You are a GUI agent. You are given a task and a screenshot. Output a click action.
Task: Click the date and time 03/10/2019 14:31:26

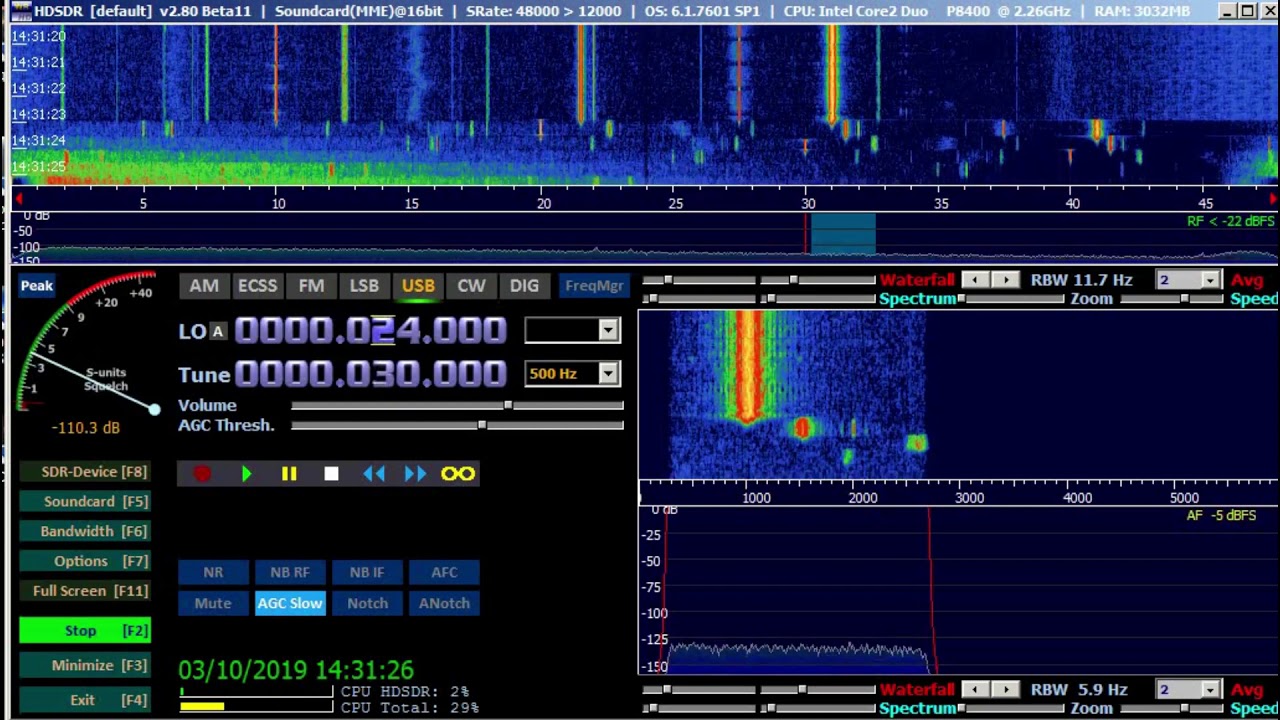[296, 670]
